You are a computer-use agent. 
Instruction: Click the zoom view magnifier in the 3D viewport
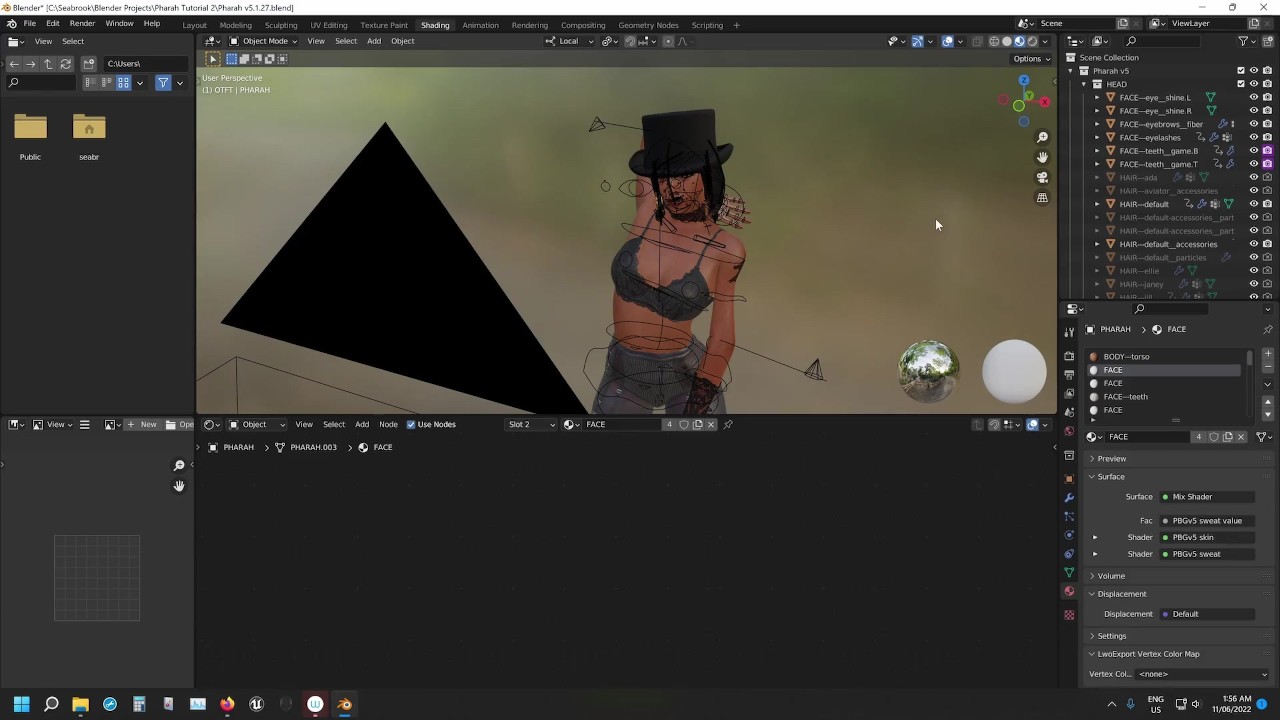coord(1042,137)
